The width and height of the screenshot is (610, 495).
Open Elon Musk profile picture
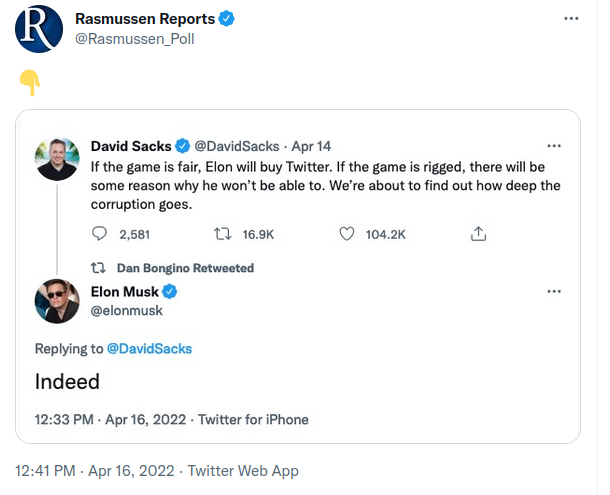(x=57, y=301)
